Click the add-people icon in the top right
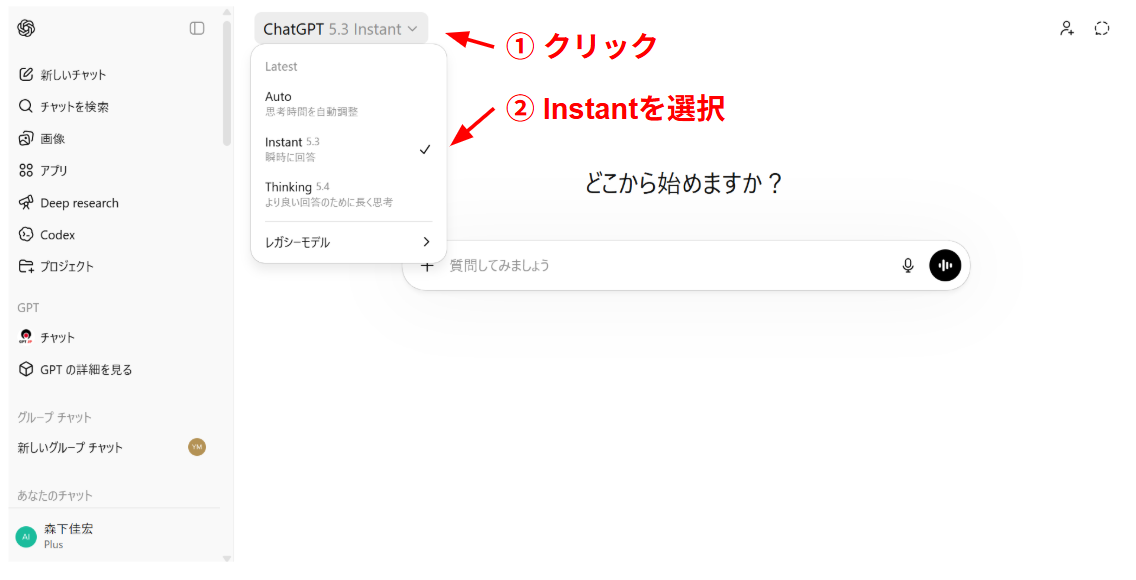This screenshot has width=1136, height=580. pyautogui.click(x=1066, y=29)
